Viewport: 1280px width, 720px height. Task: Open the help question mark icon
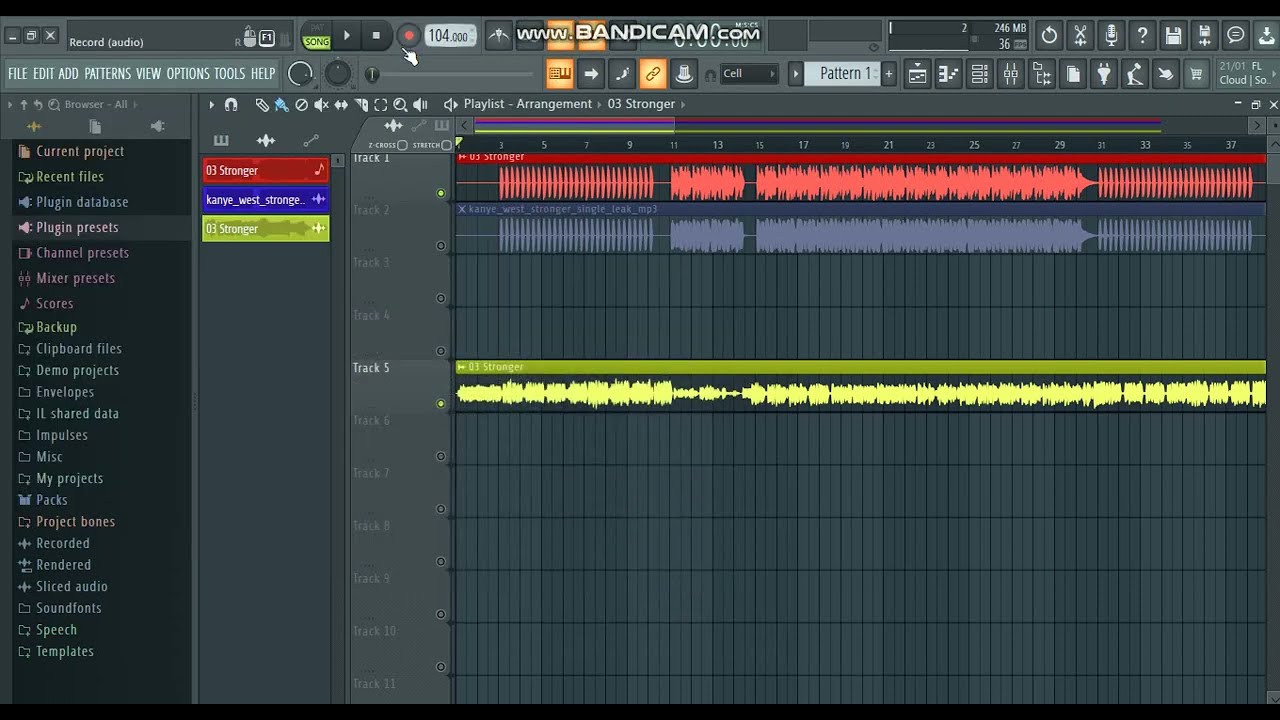(x=1142, y=36)
